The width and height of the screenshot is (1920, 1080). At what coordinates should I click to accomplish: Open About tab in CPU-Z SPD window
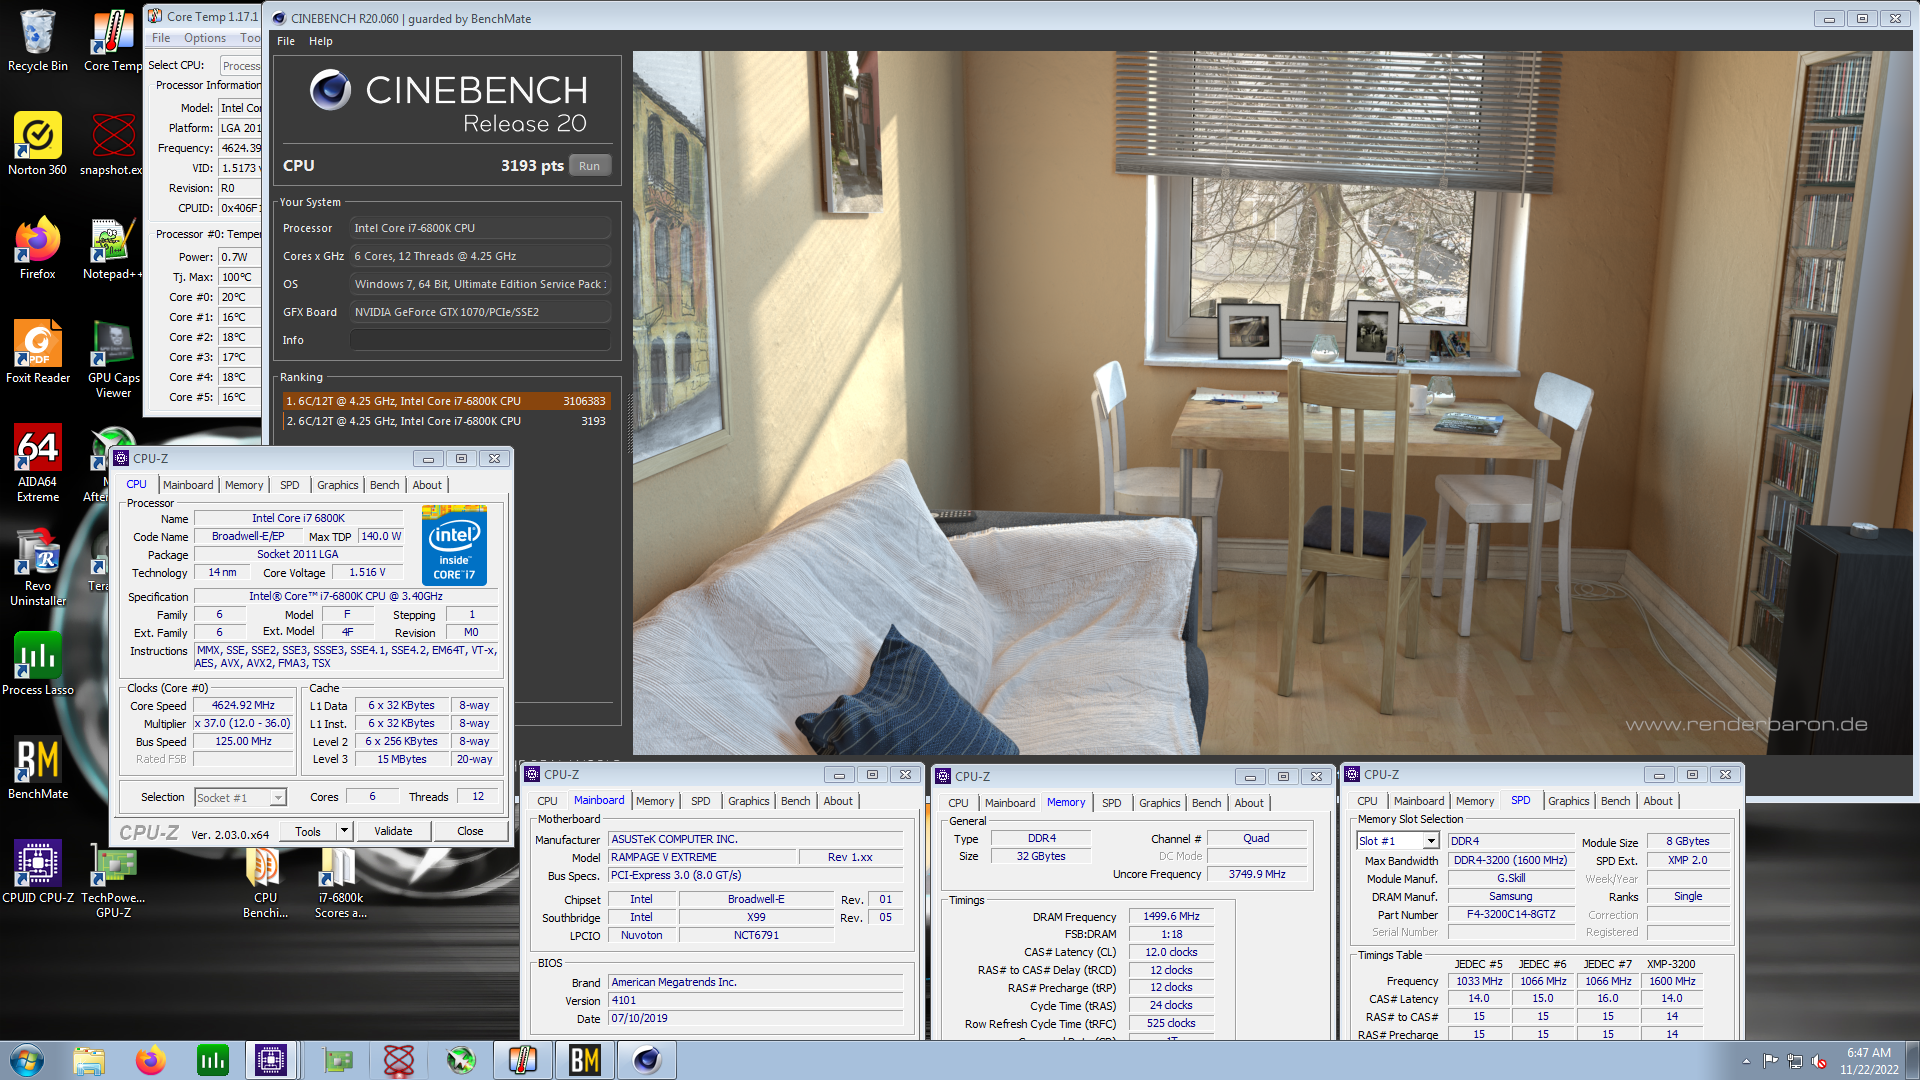(1658, 801)
